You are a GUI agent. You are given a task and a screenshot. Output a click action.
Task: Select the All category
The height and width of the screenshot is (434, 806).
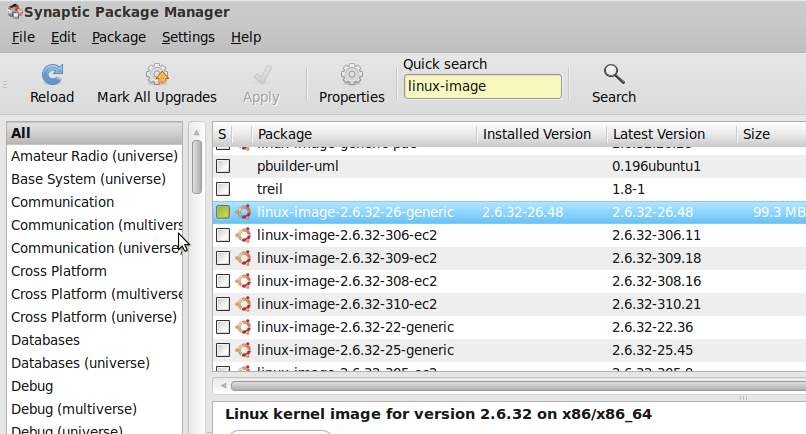95,133
